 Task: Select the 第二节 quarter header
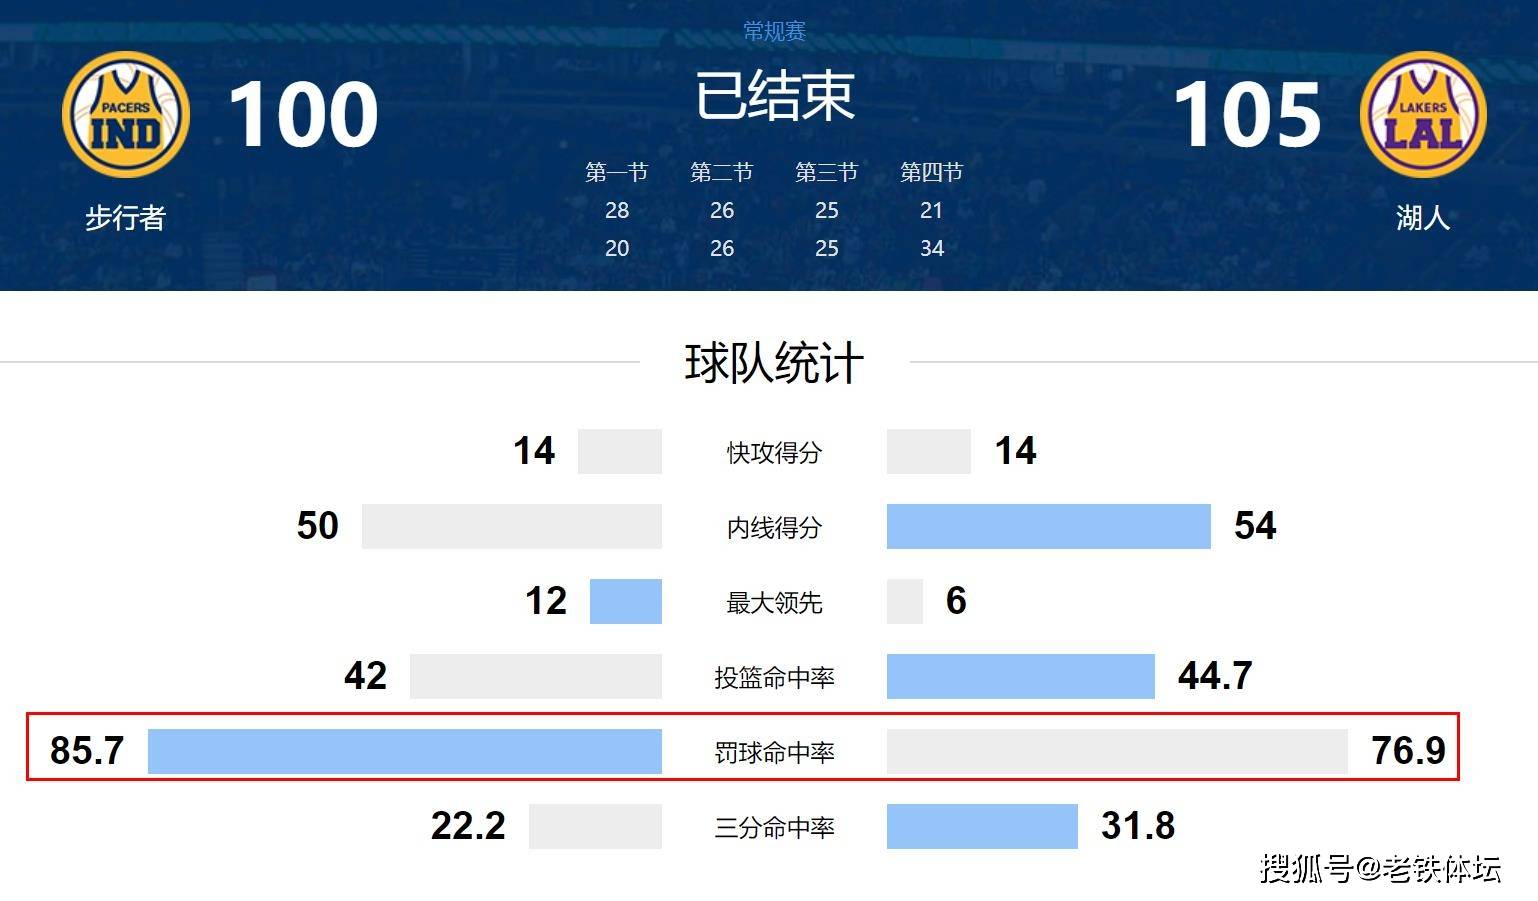tap(721, 172)
